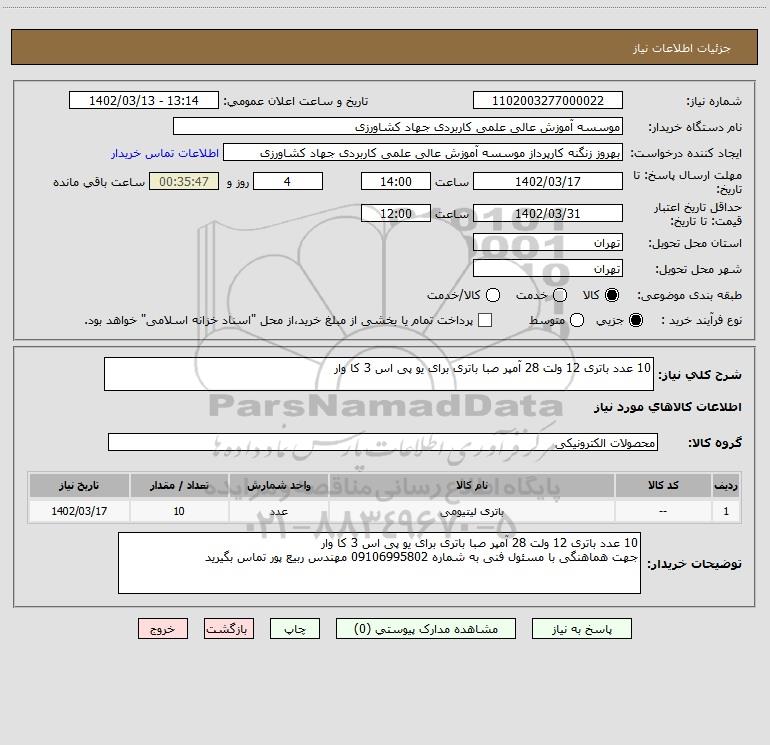This screenshot has width=770, height=745.
Task: Select متوسط purchase type radio
Action: (577, 320)
